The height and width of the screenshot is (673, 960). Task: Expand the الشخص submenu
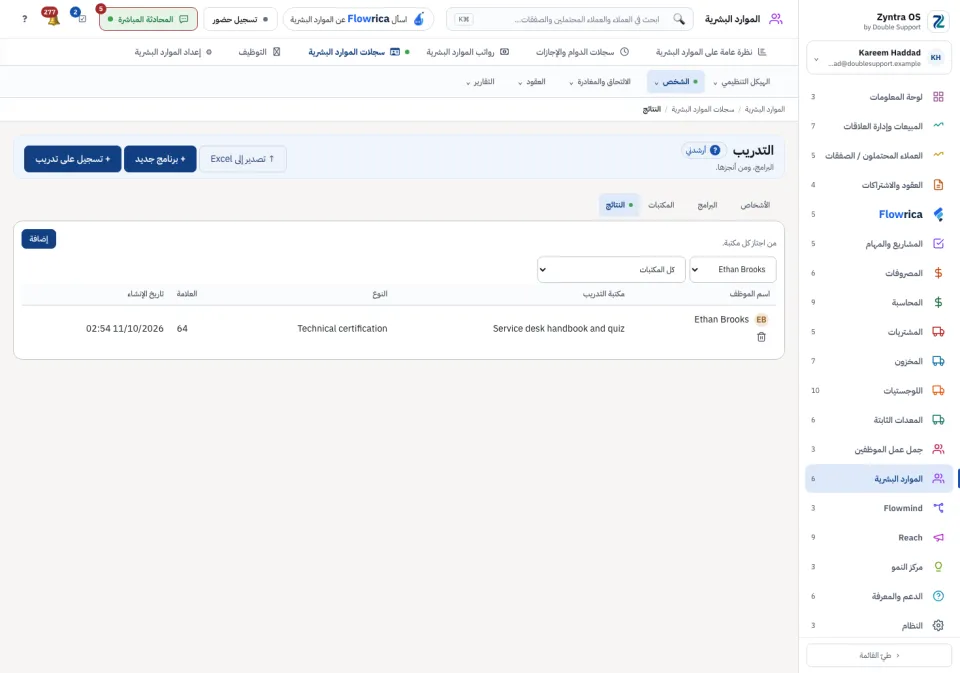click(675, 82)
